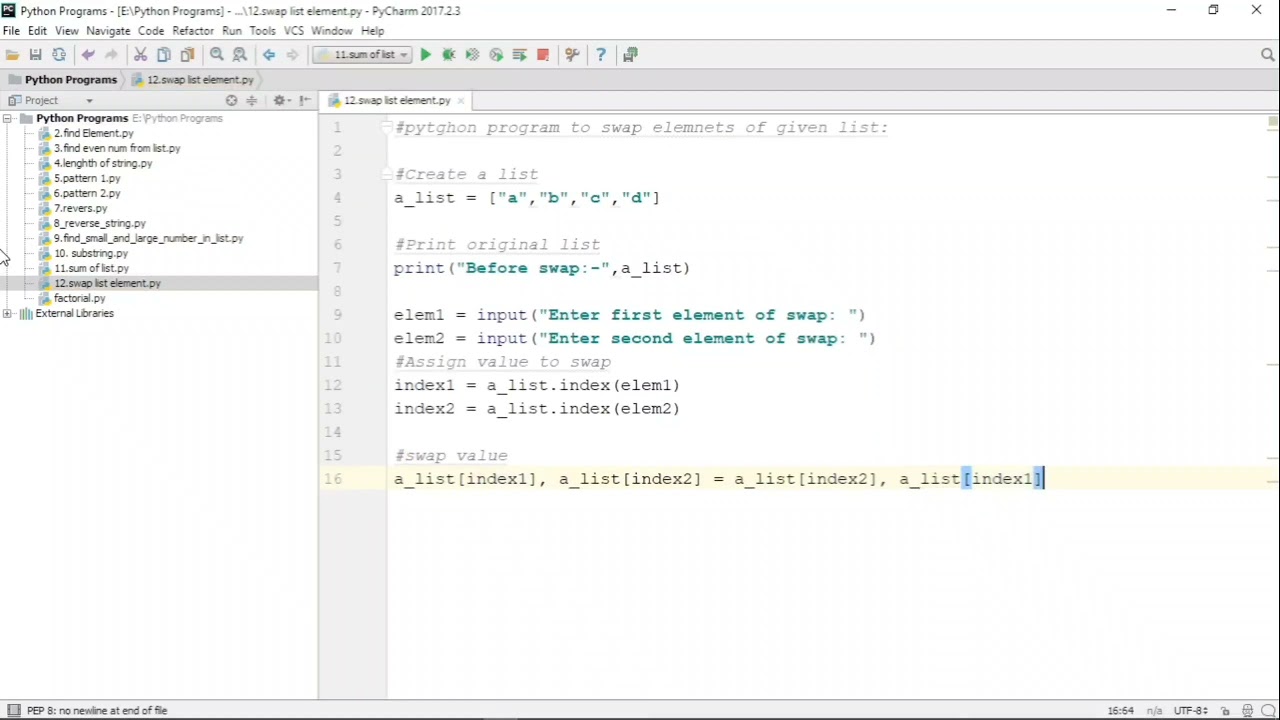Click on code line 7 print statement
This screenshot has height=720, width=1280.
(542, 268)
